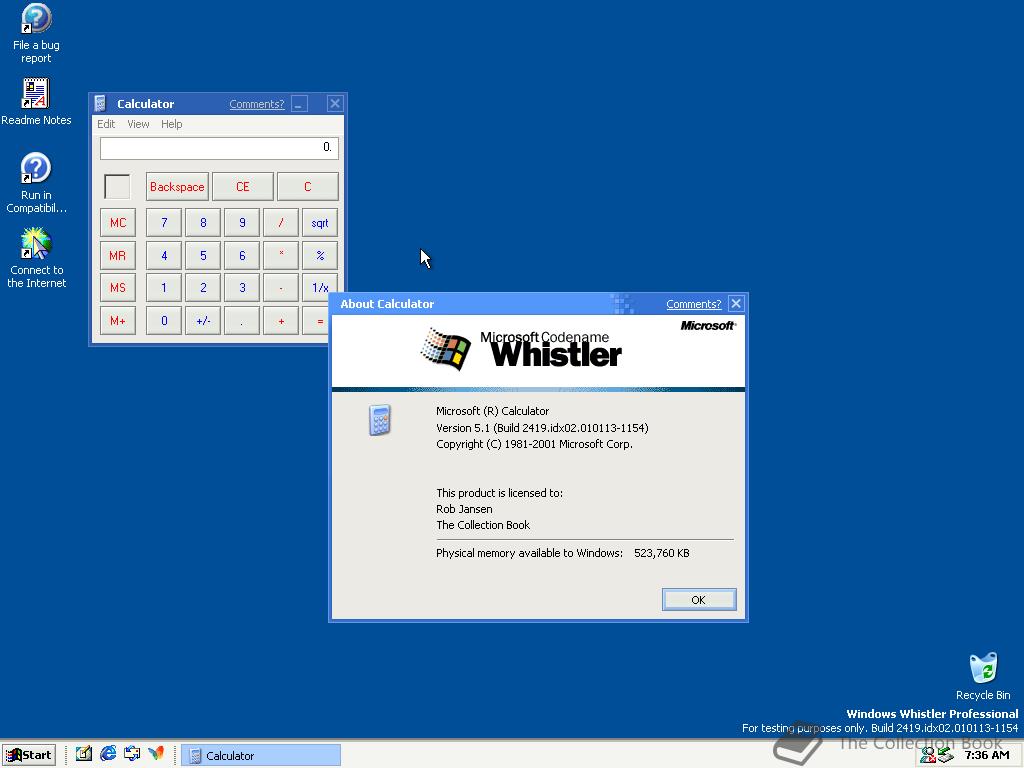This screenshot has width=1024, height=768.
Task: Click digit 5 on the Calculator
Action: point(203,255)
